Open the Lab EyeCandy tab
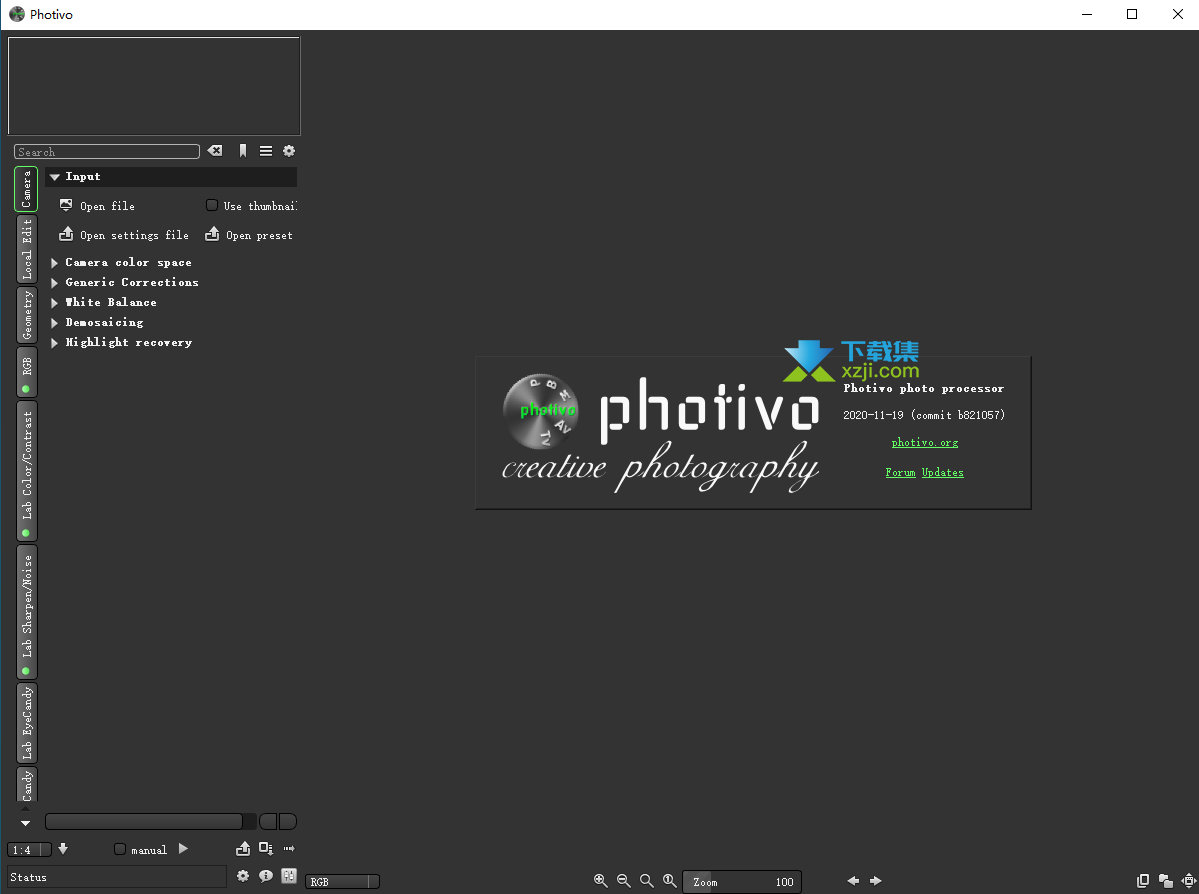Viewport: 1199px width, 894px height. click(x=27, y=723)
